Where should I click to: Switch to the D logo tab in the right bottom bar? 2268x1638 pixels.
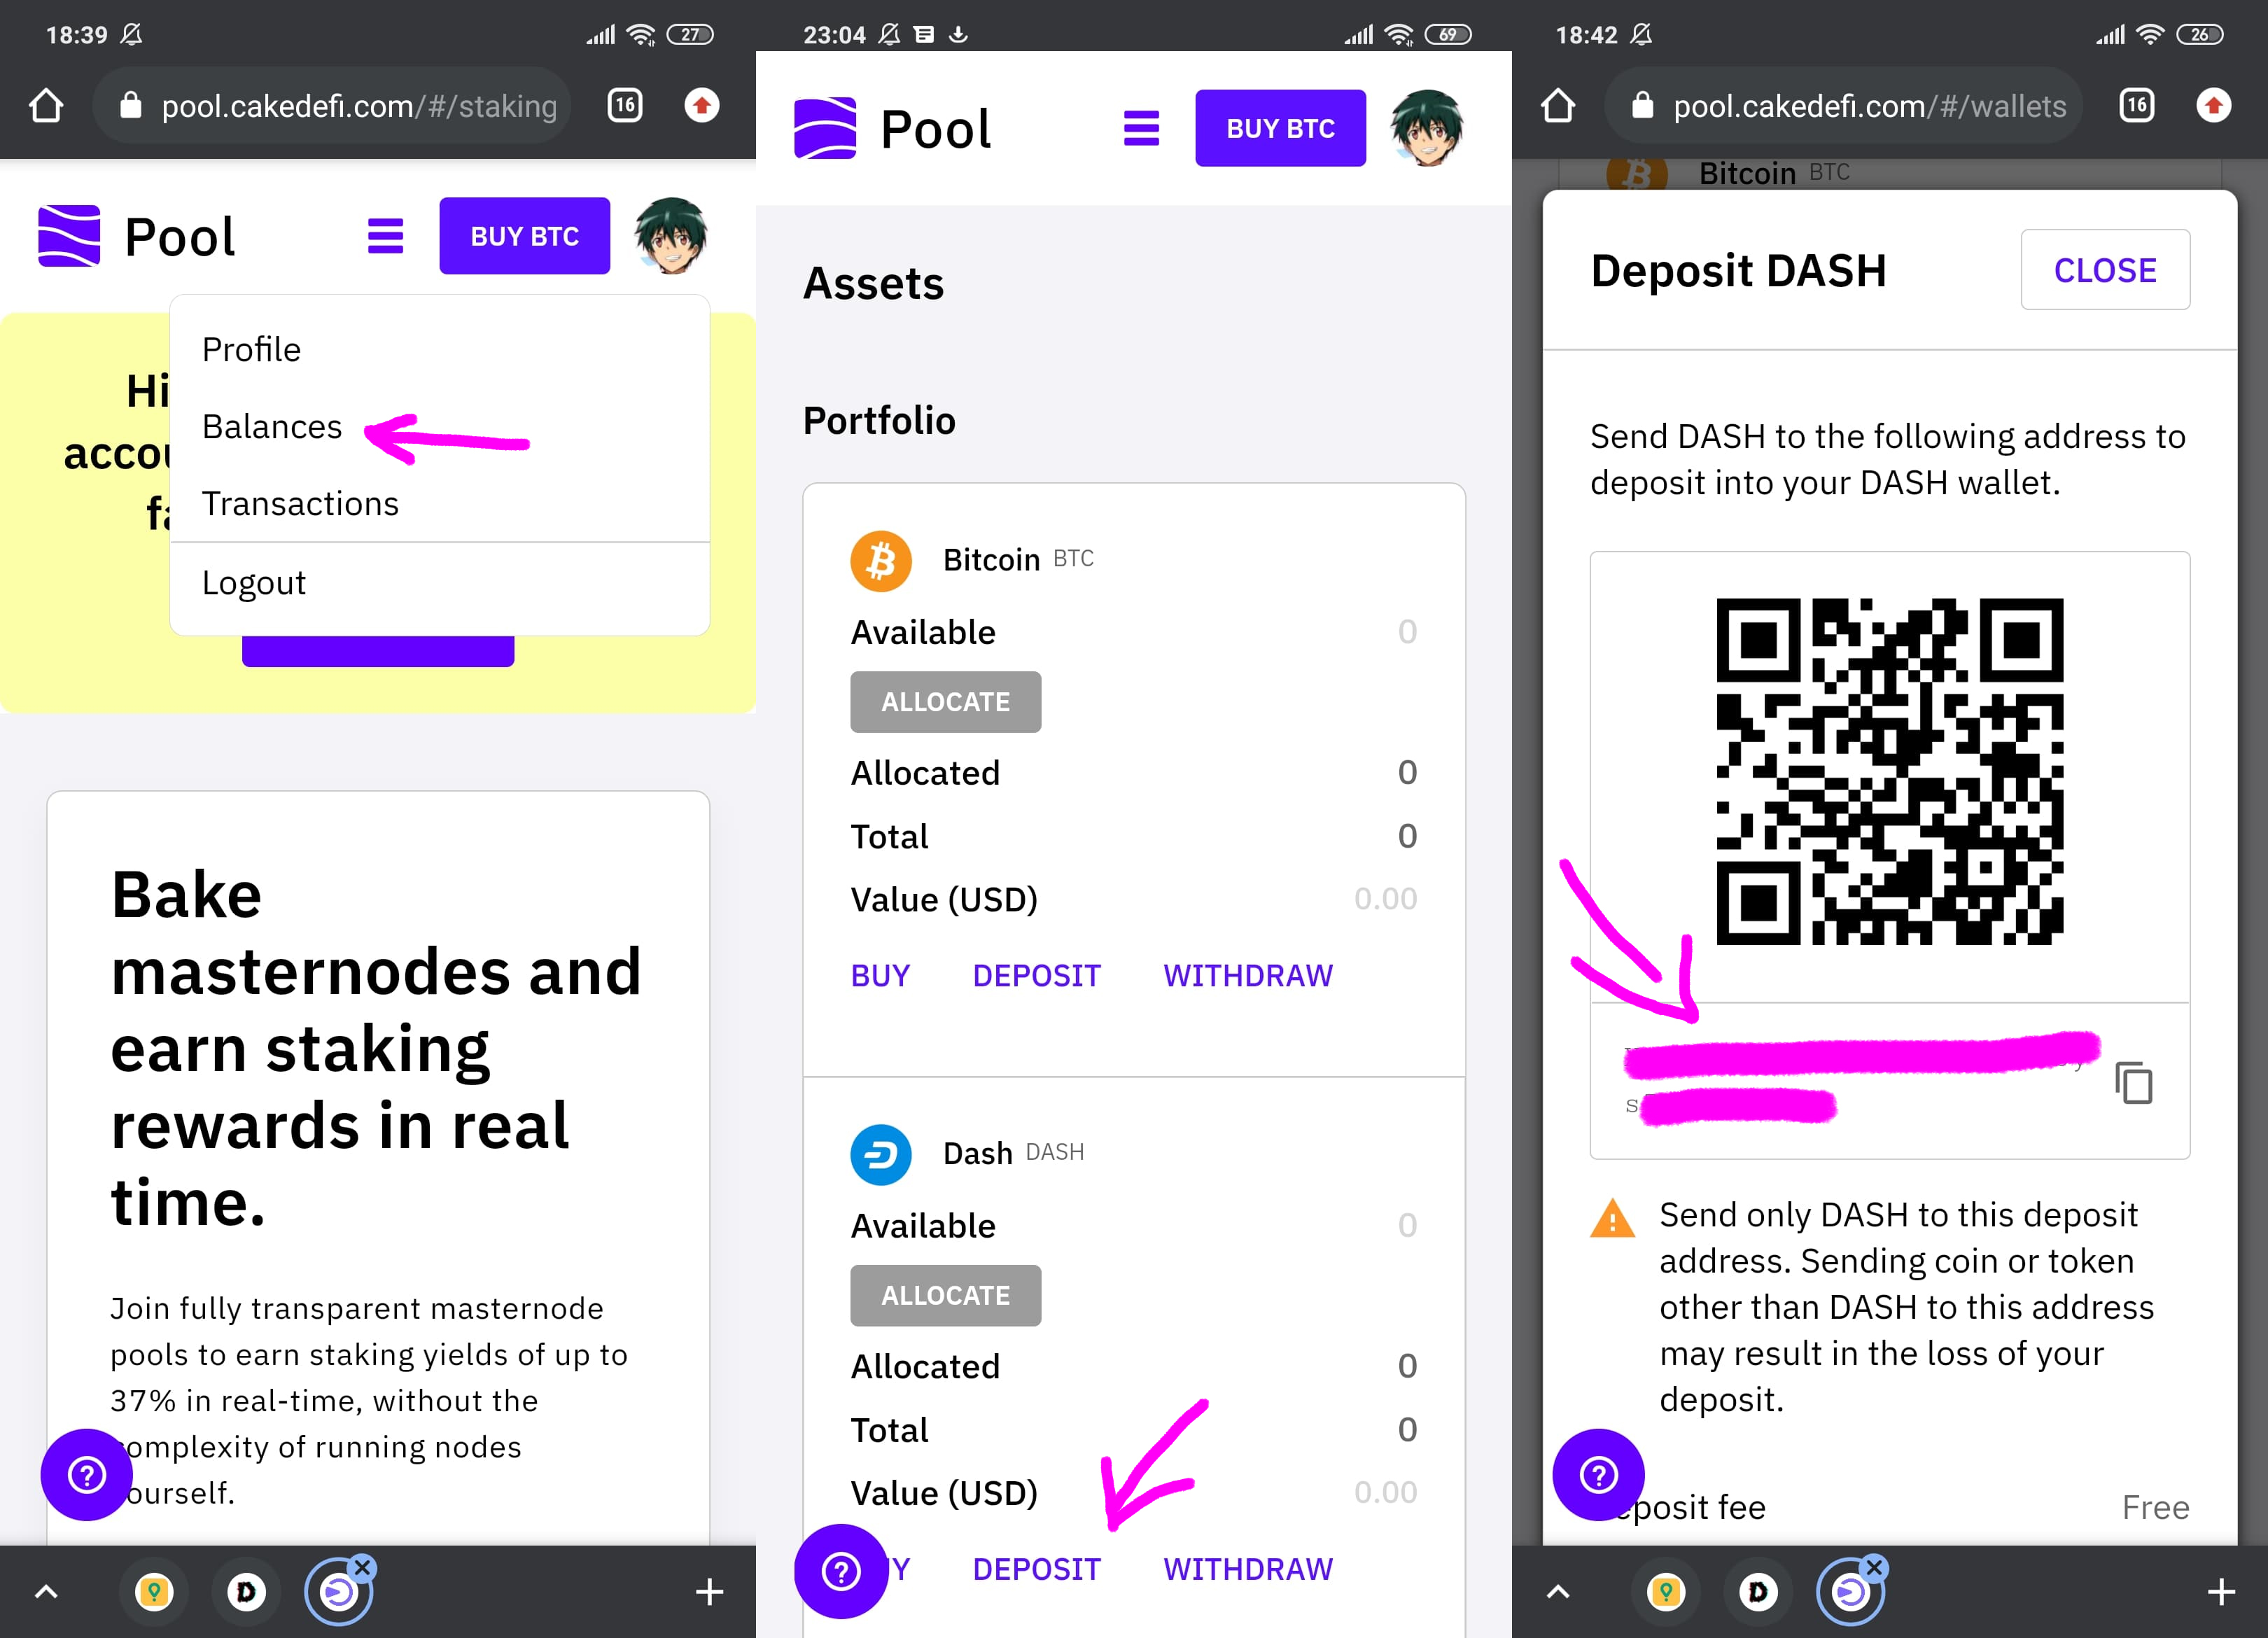(1758, 1592)
